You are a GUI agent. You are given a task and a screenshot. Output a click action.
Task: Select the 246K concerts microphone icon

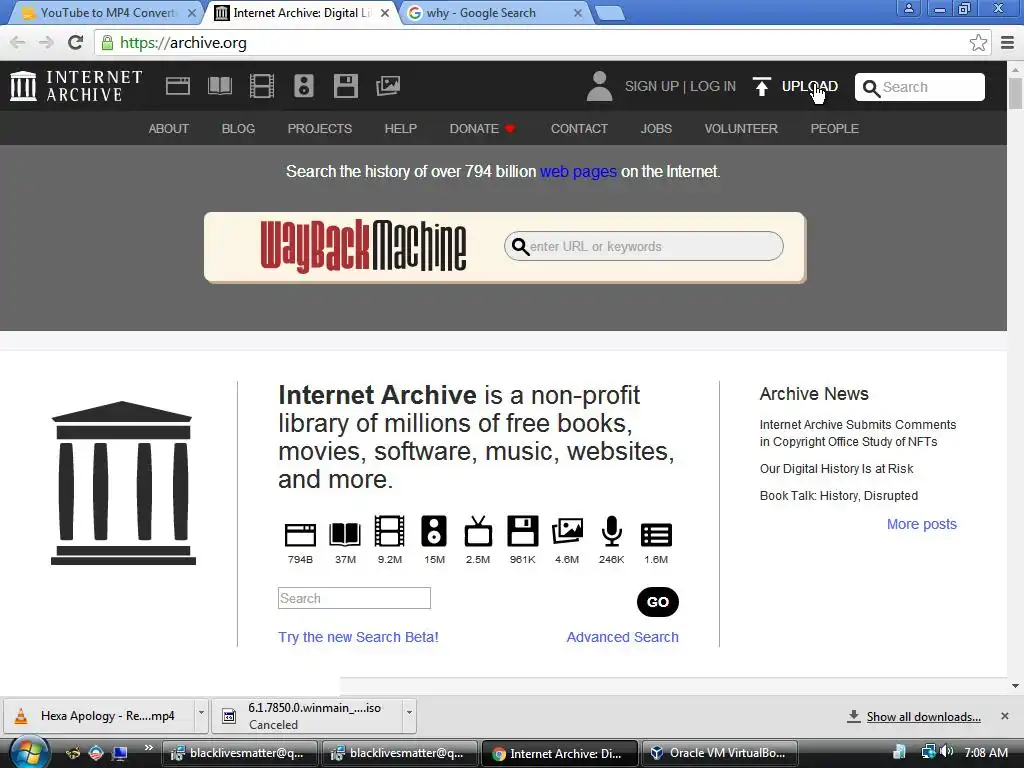[612, 530]
